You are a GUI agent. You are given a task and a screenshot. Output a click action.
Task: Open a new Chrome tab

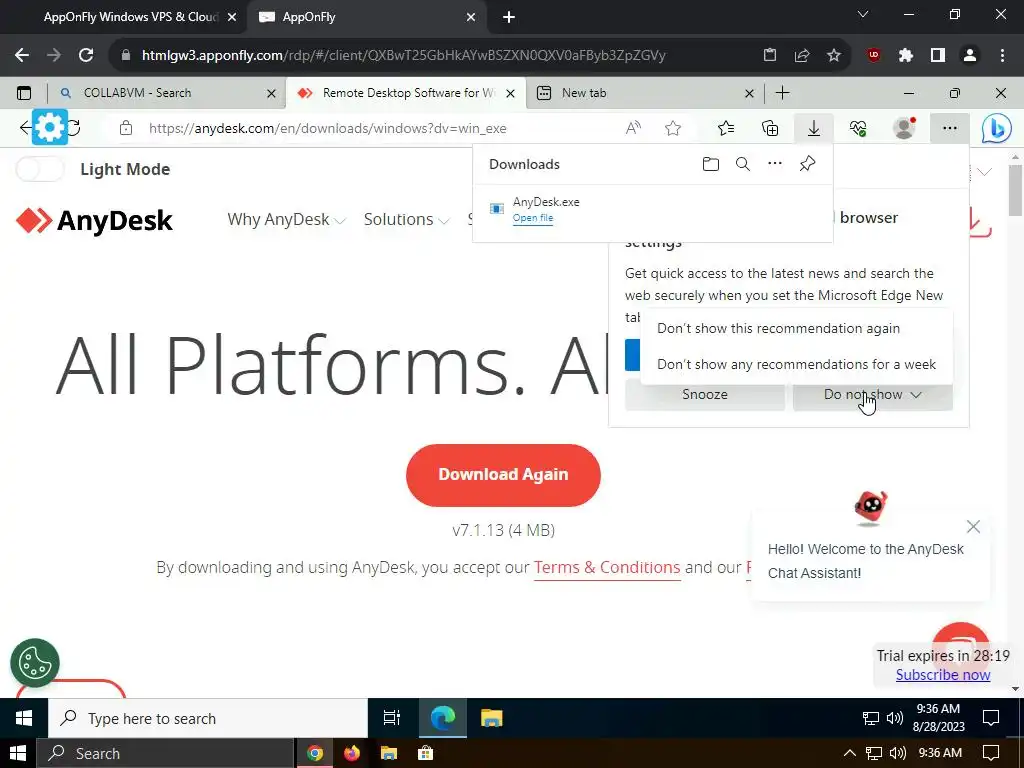509,17
